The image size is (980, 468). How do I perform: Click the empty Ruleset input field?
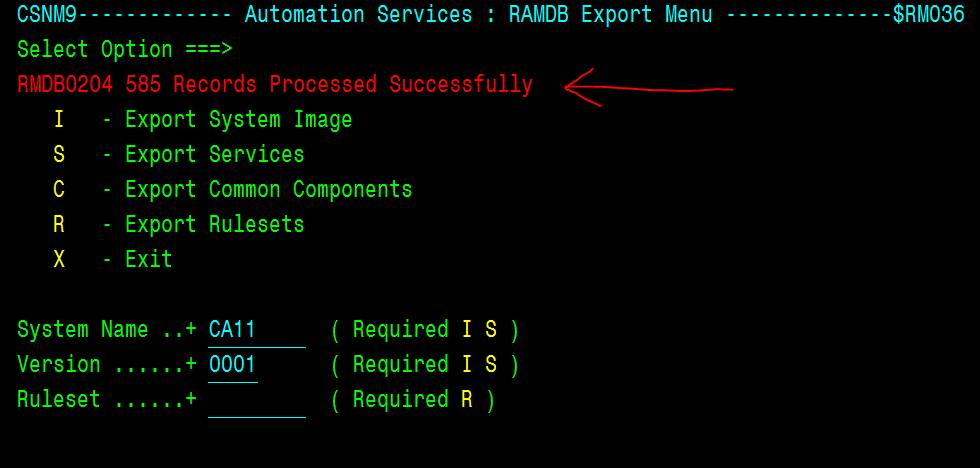point(257,401)
